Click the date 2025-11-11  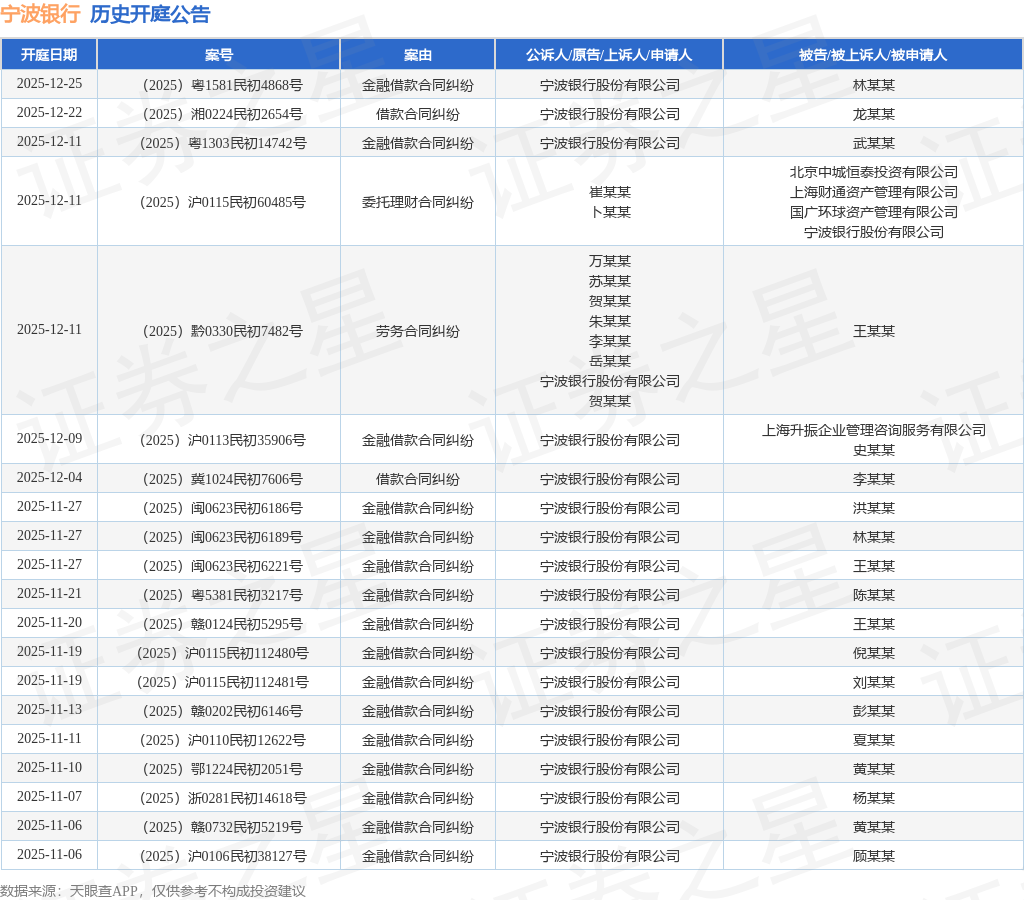point(50,738)
